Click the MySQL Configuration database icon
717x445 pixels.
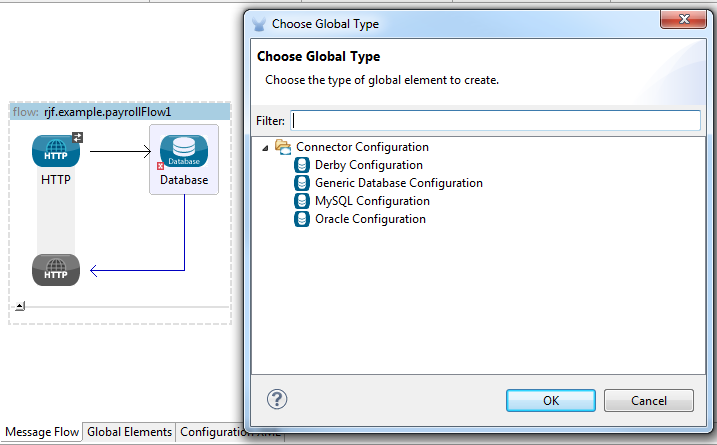pos(302,201)
